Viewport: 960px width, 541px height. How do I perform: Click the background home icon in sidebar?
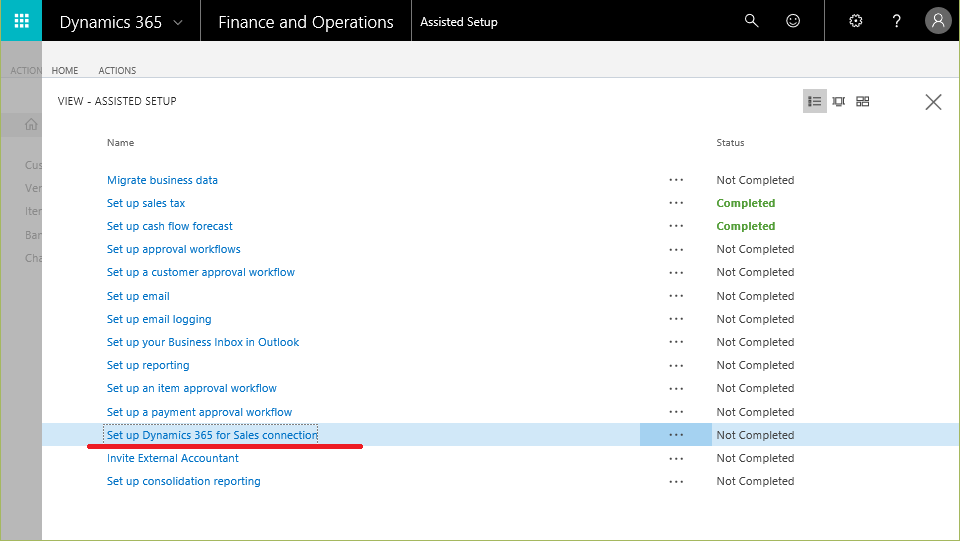[x=31, y=125]
